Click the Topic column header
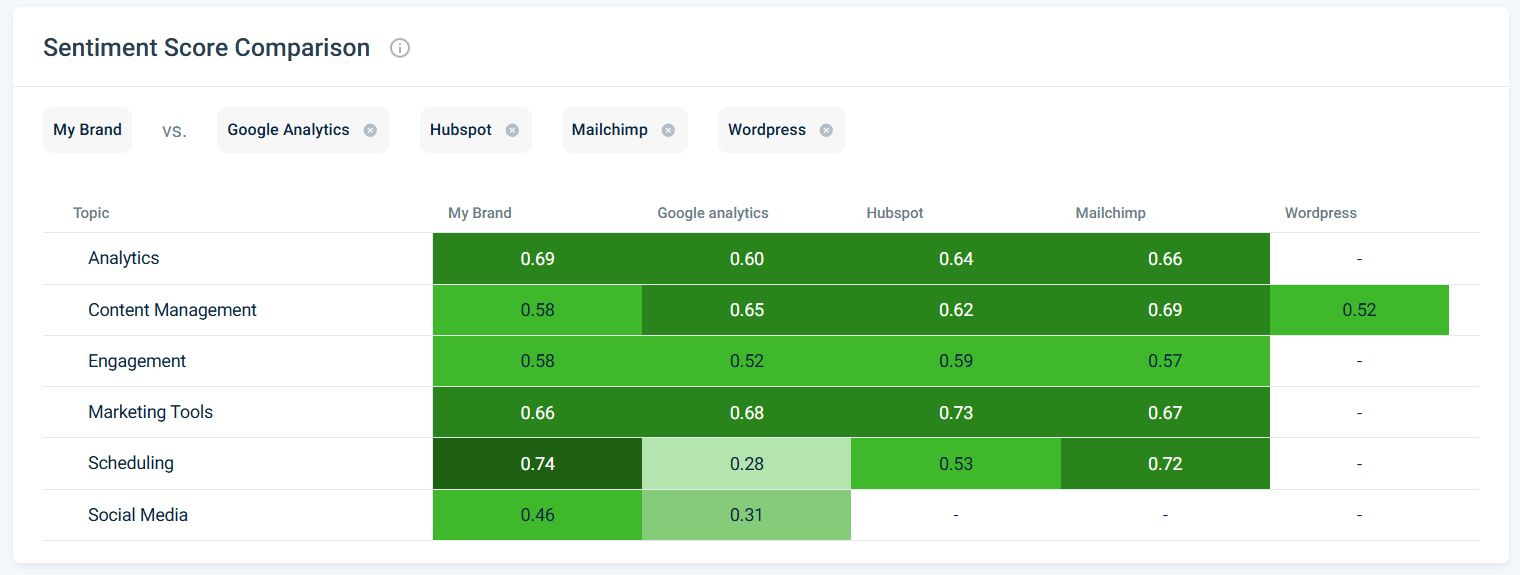1520x575 pixels. pos(91,213)
